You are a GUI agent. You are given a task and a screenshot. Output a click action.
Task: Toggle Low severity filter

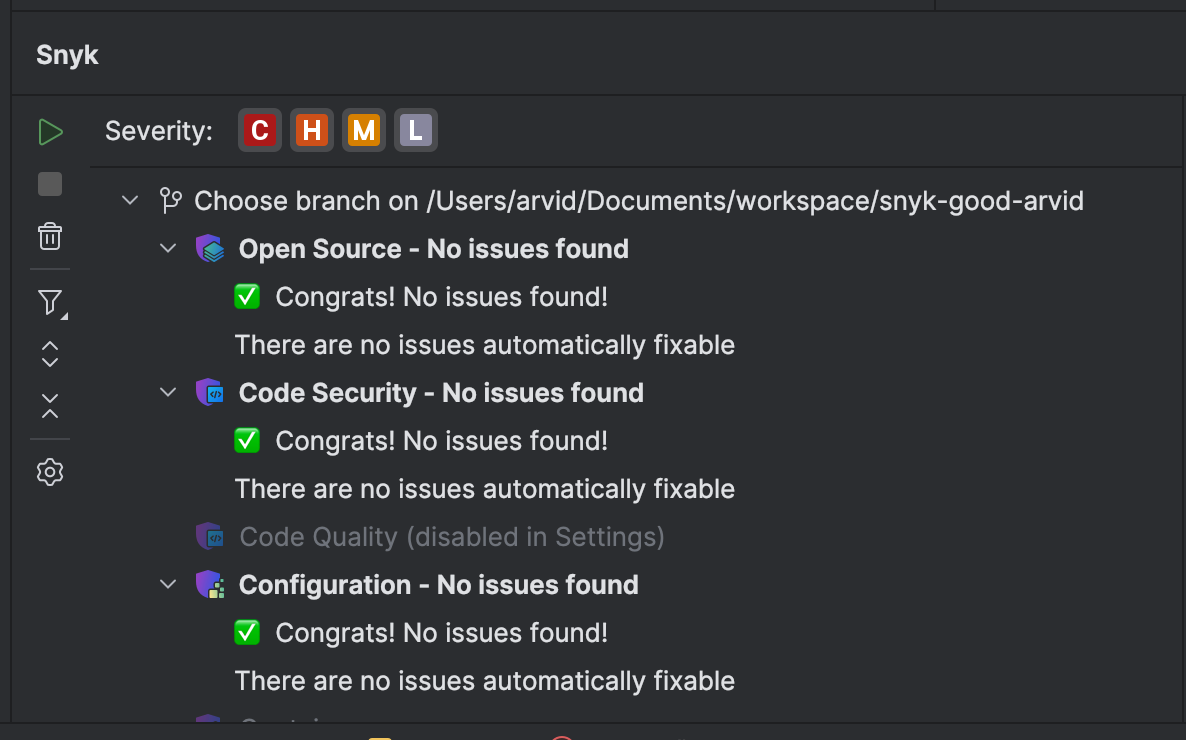(x=416, y=130)
